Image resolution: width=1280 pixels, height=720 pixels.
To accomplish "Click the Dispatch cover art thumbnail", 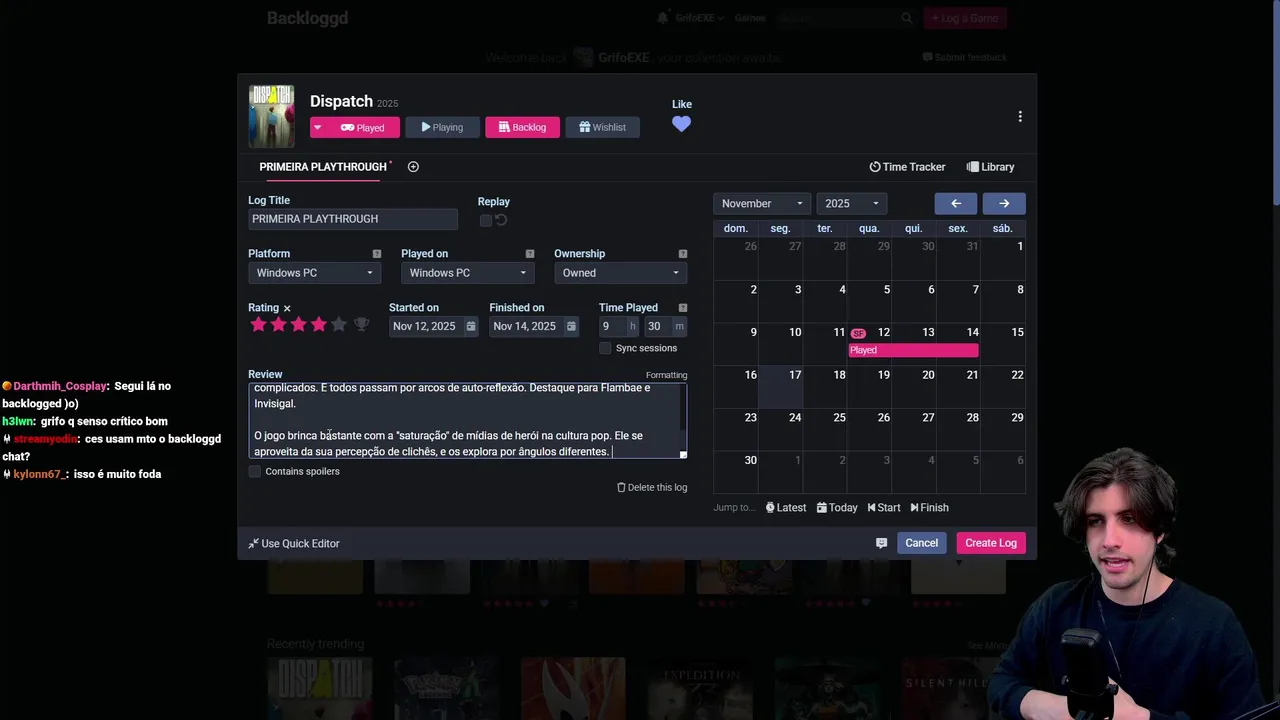I will click(x=271, y=116).
